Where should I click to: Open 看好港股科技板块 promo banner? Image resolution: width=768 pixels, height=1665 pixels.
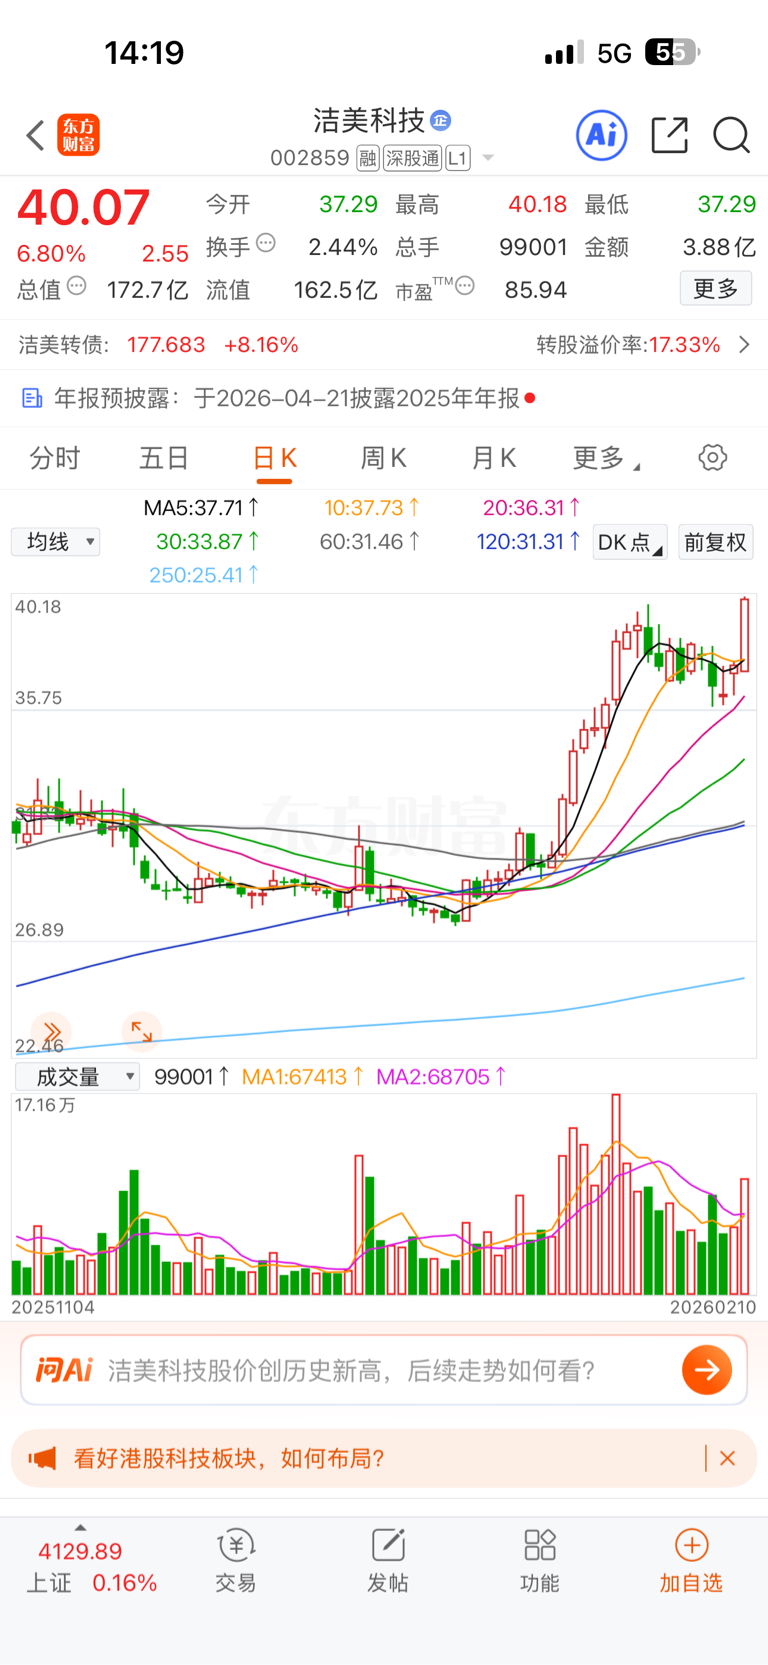tap(384, 1458)
